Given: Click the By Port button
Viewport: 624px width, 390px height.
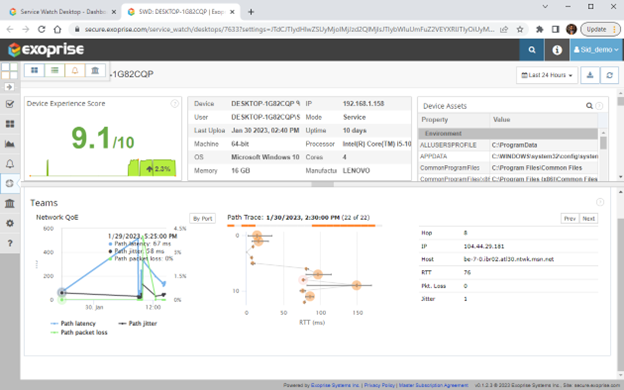Looking at the screenshot, I should pyautogui.click(x=203, y=218).
